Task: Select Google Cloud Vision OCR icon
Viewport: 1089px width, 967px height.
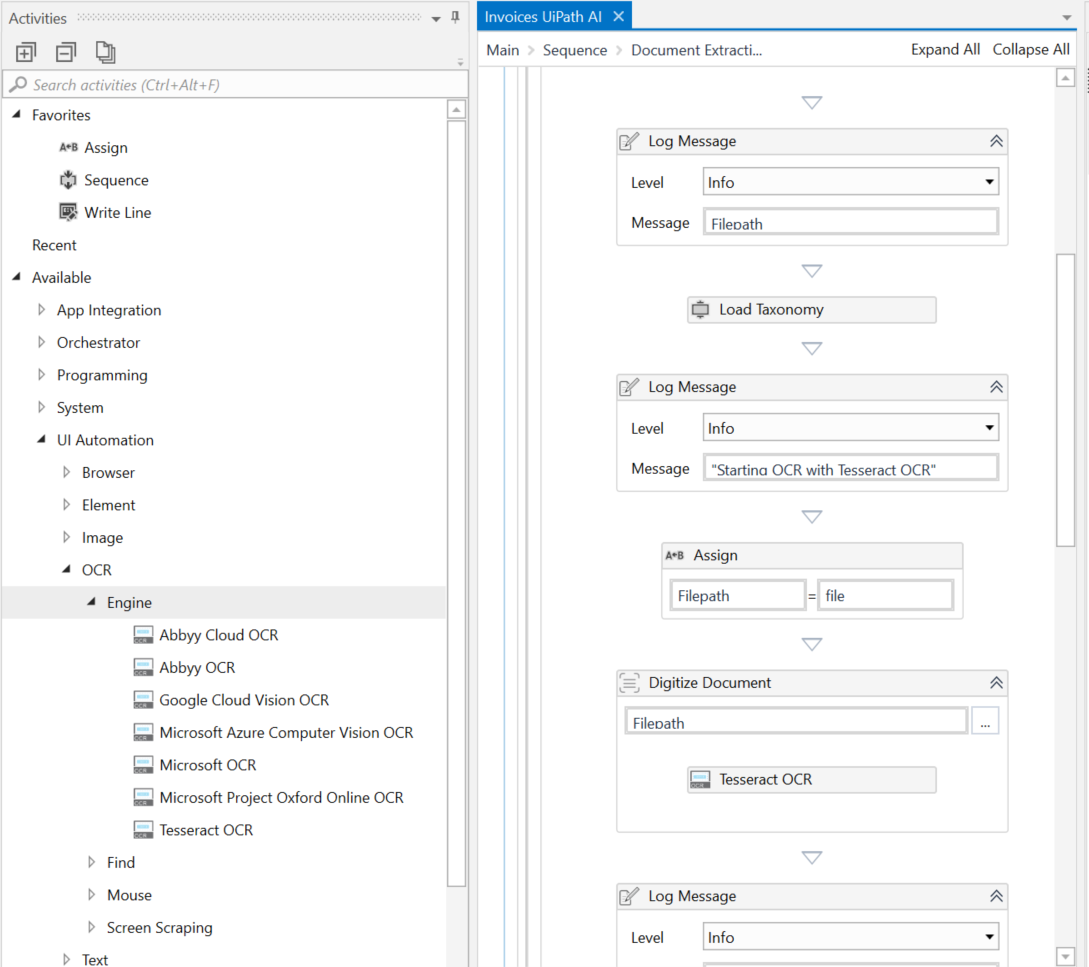Action: pyautogui.click(x=143, y=700)
